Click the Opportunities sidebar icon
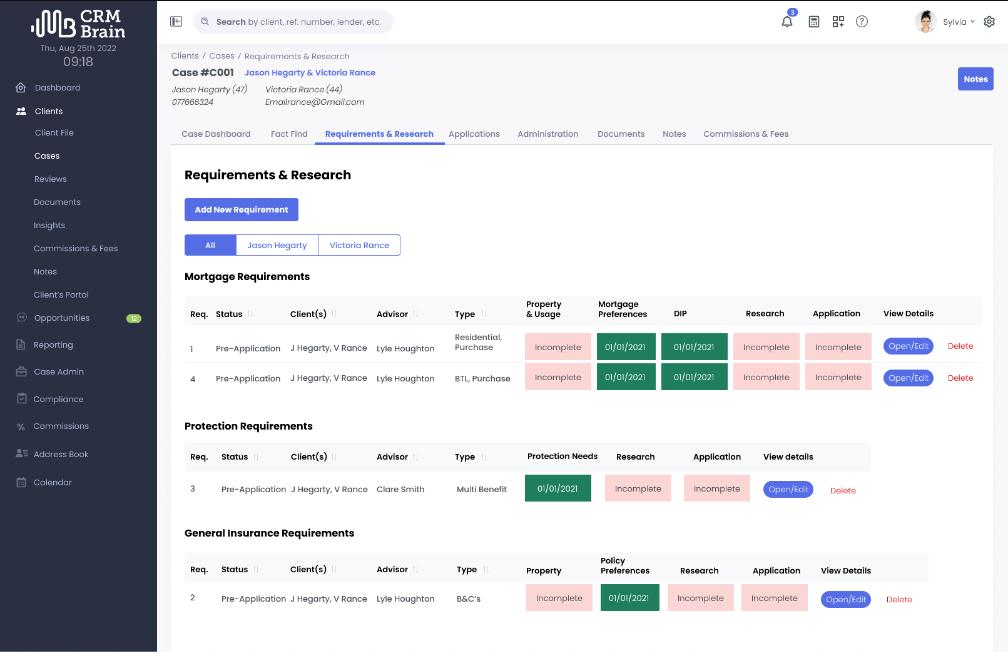 point(21,318)
